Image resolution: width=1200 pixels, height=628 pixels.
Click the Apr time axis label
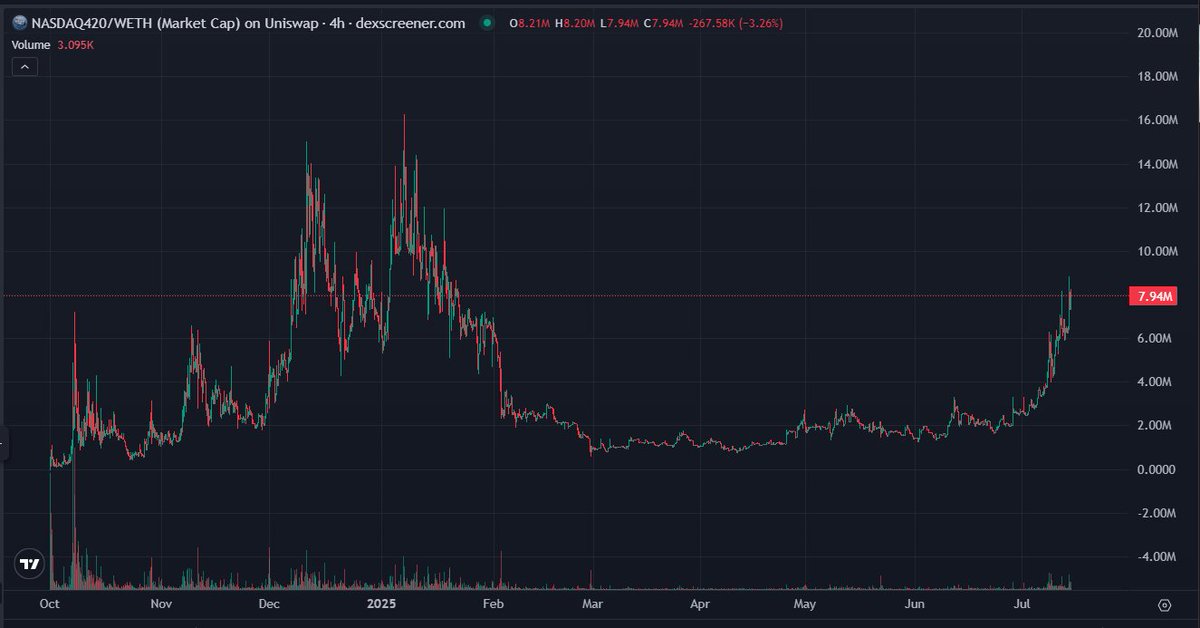[699, 605]
